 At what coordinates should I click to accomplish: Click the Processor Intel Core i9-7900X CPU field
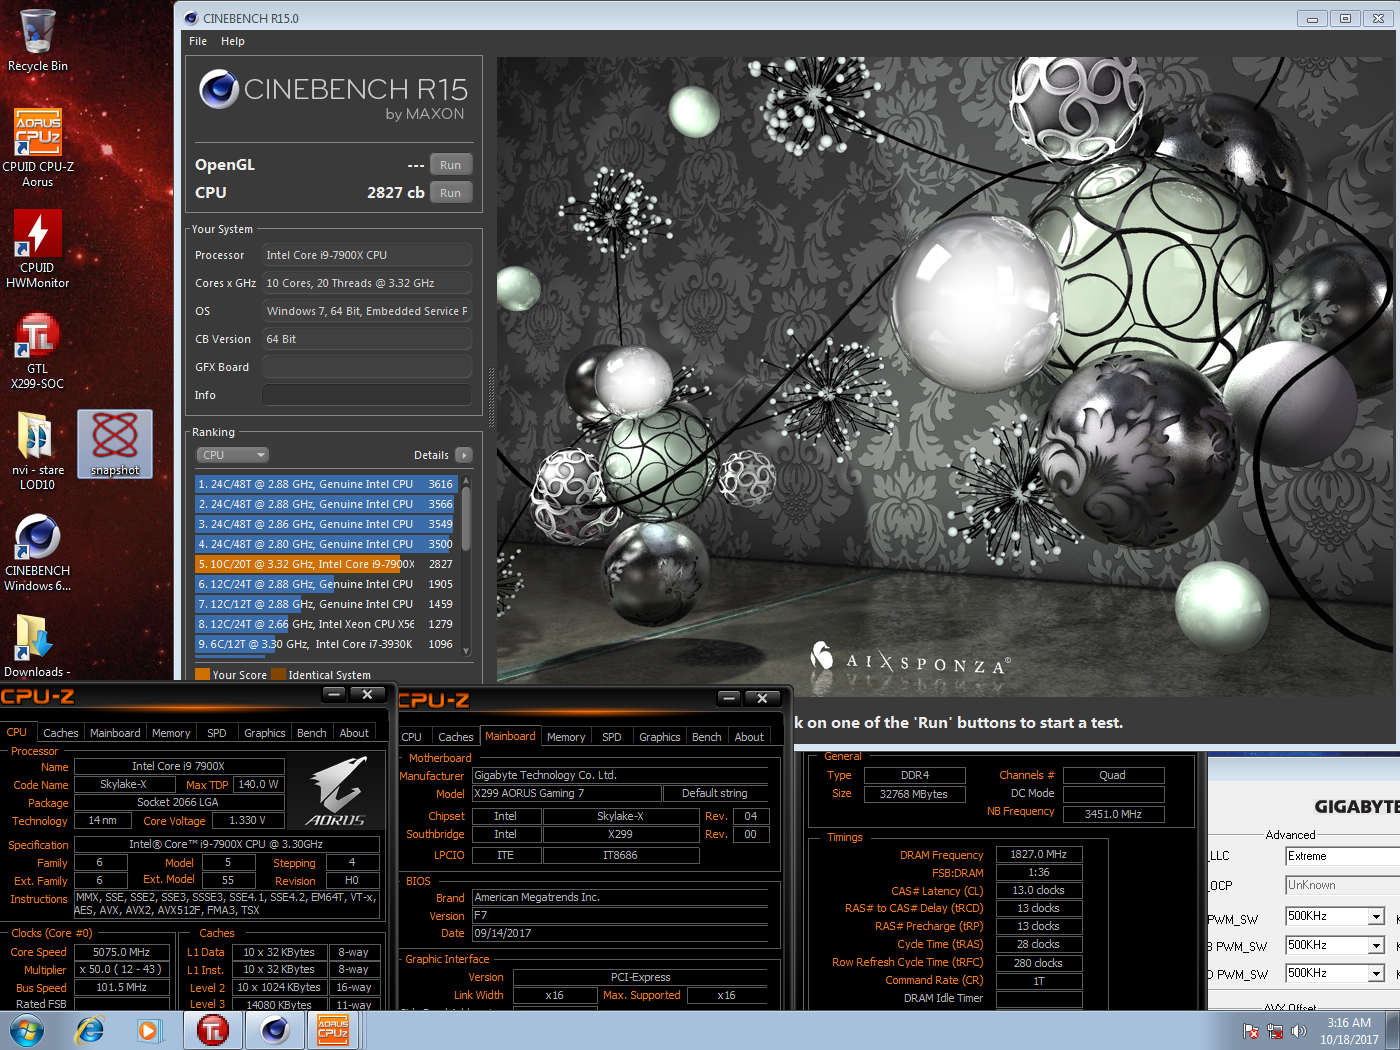pos(366,255)
